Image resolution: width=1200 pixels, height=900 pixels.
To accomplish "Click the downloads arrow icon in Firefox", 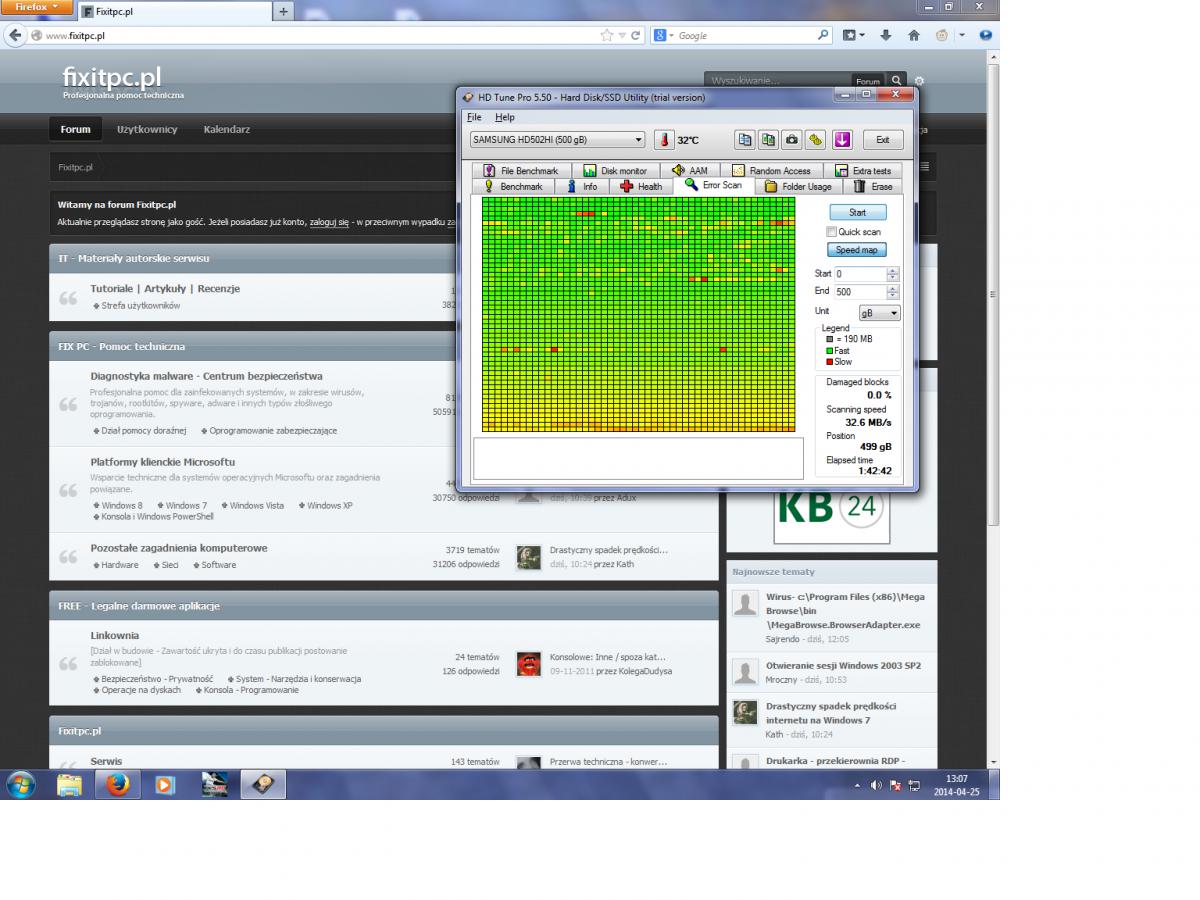I will point(886,35).
